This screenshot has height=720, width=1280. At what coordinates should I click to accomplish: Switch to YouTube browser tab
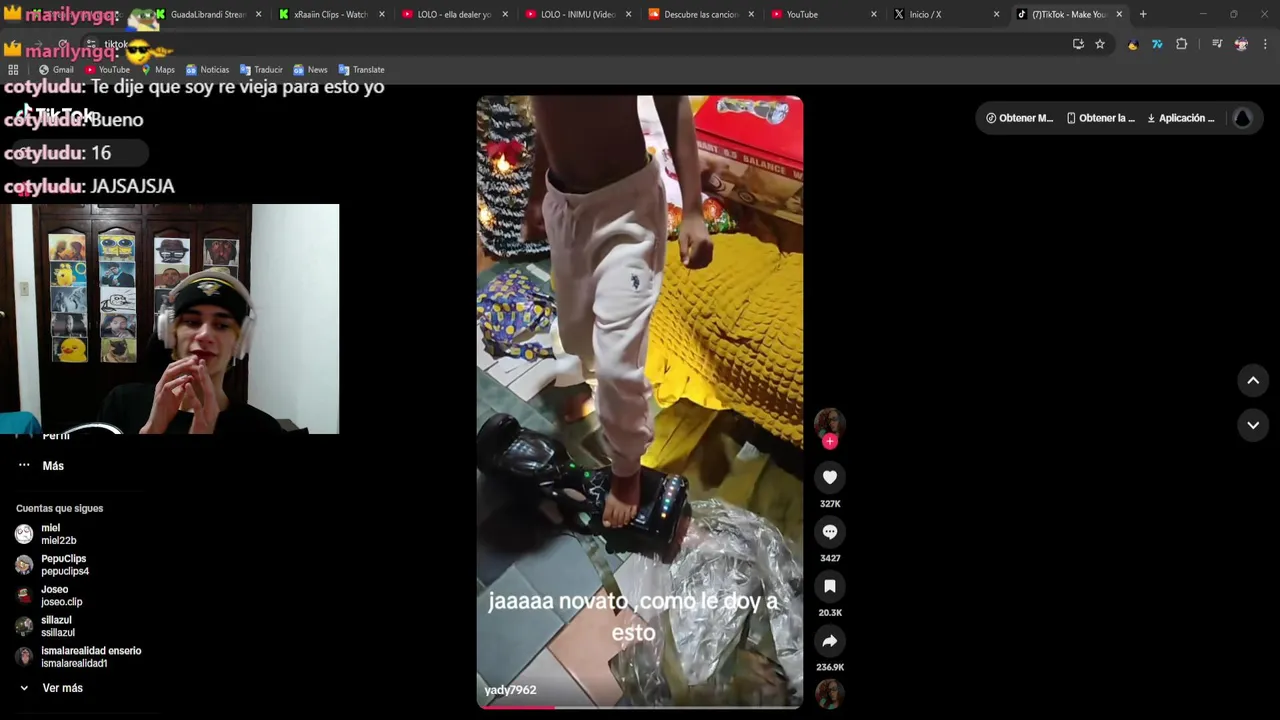(823, 14)
